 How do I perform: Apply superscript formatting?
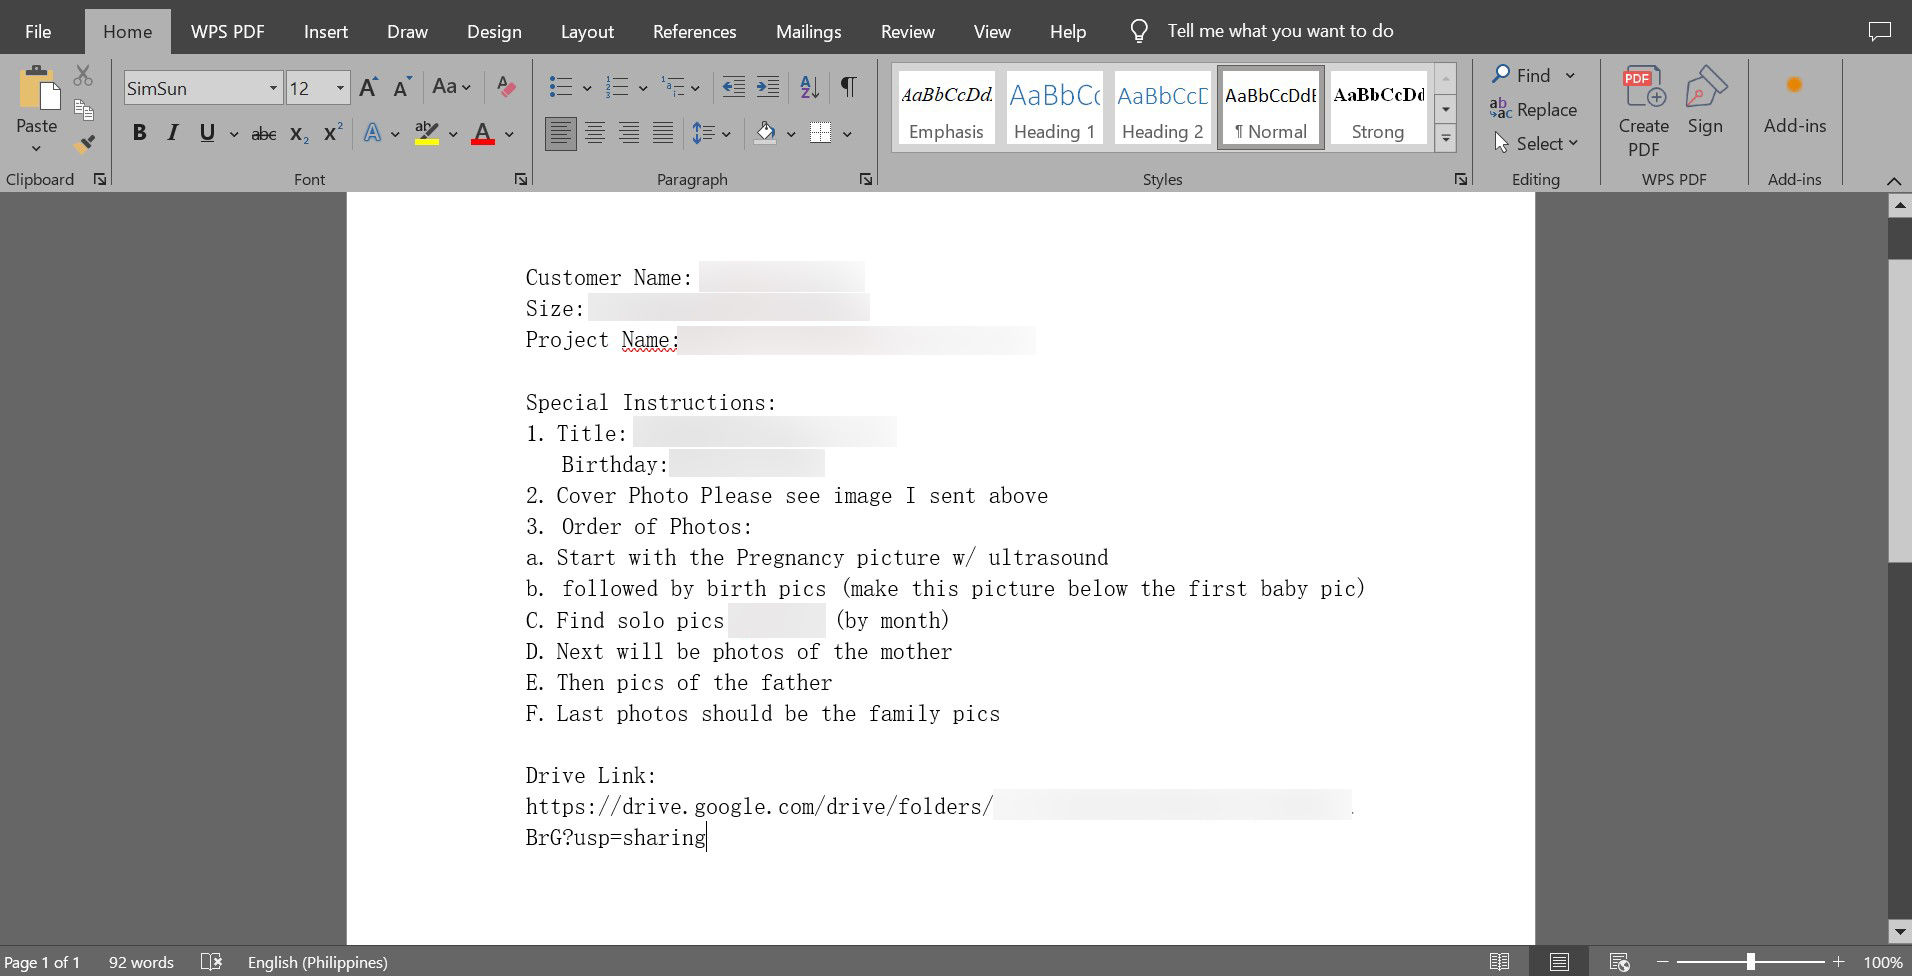tap(333, 133)
